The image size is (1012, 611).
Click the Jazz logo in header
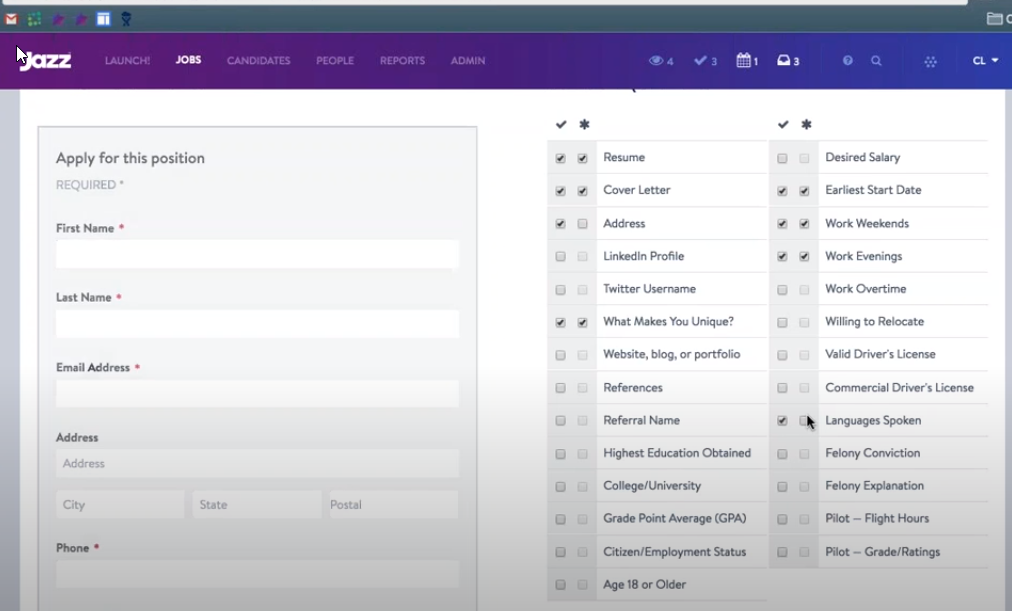pos(45,60)
